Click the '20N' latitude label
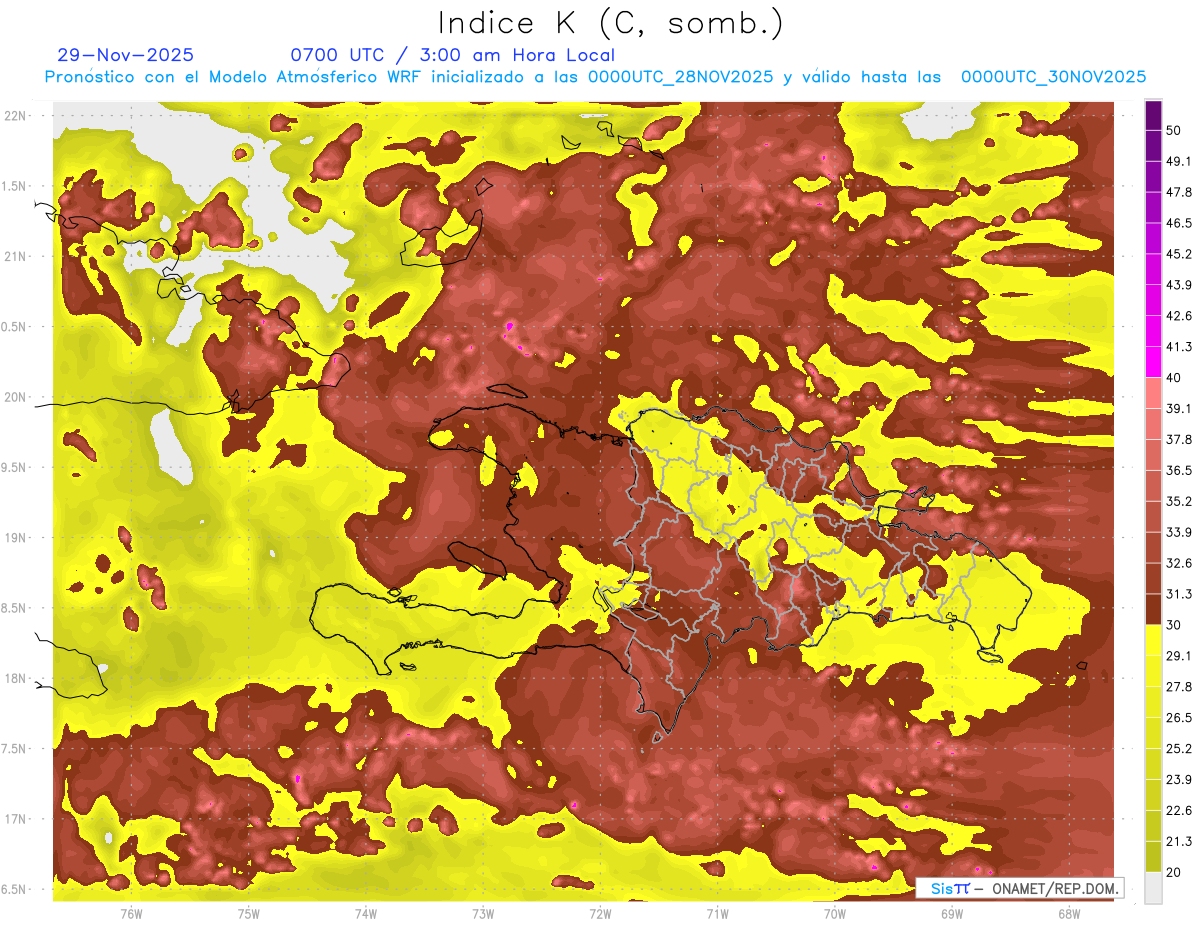1200x927 pixels. coord(15,398)
